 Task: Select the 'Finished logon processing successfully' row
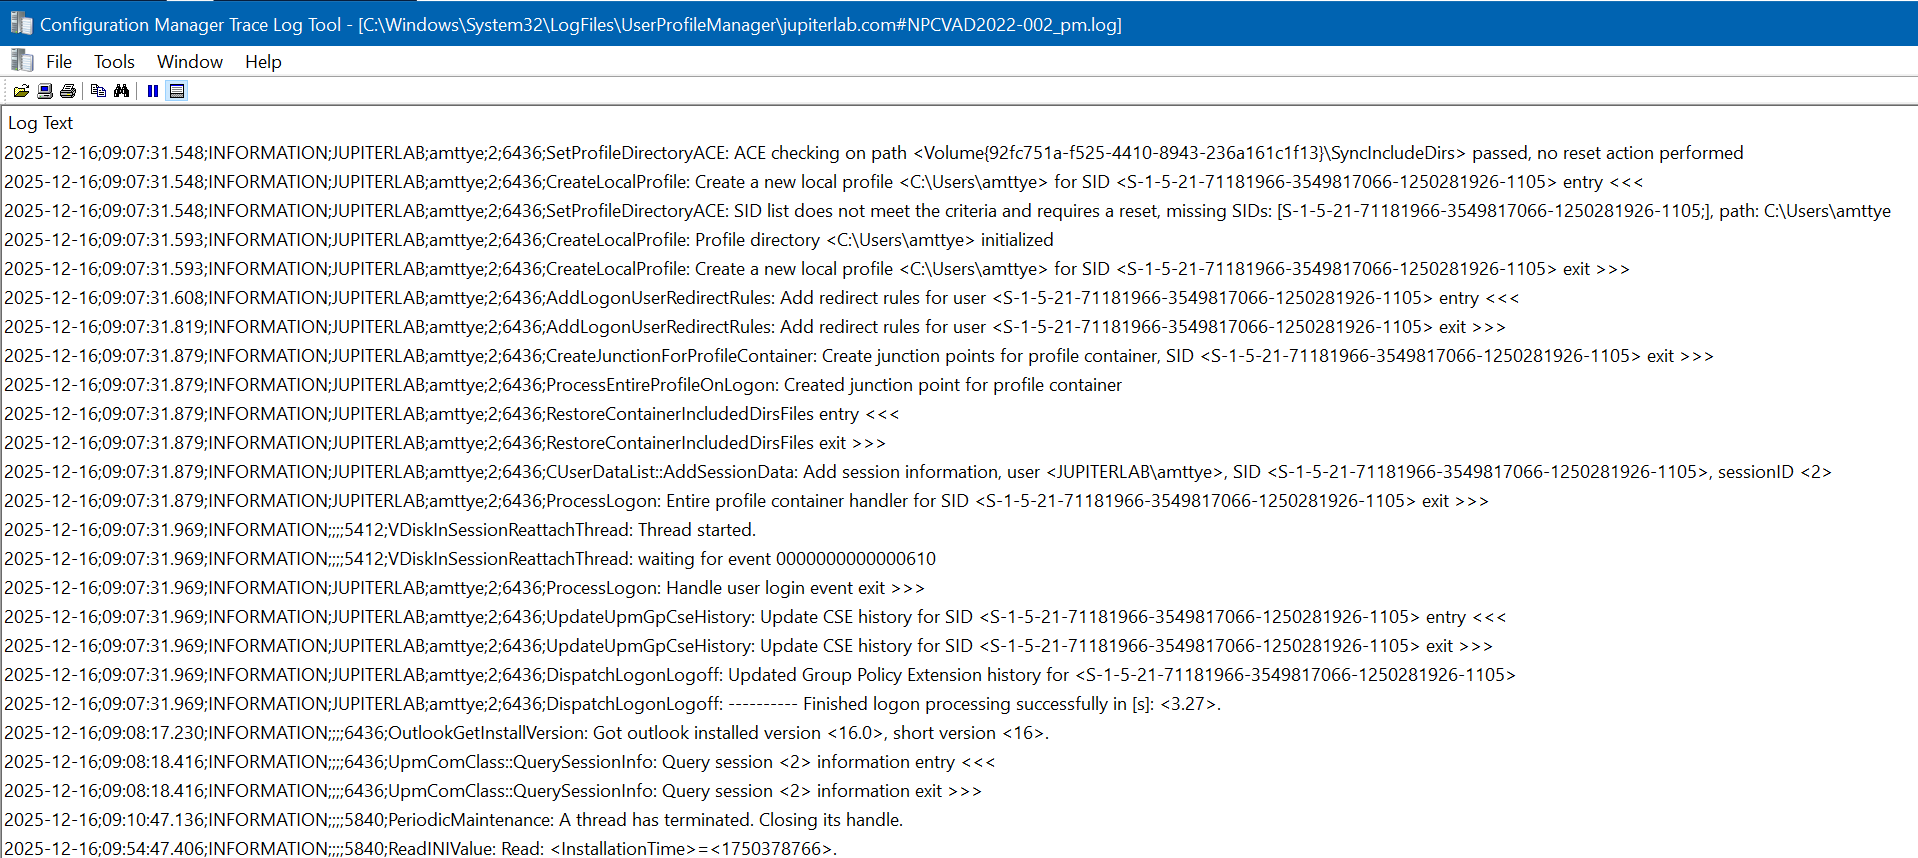[959, 704]
